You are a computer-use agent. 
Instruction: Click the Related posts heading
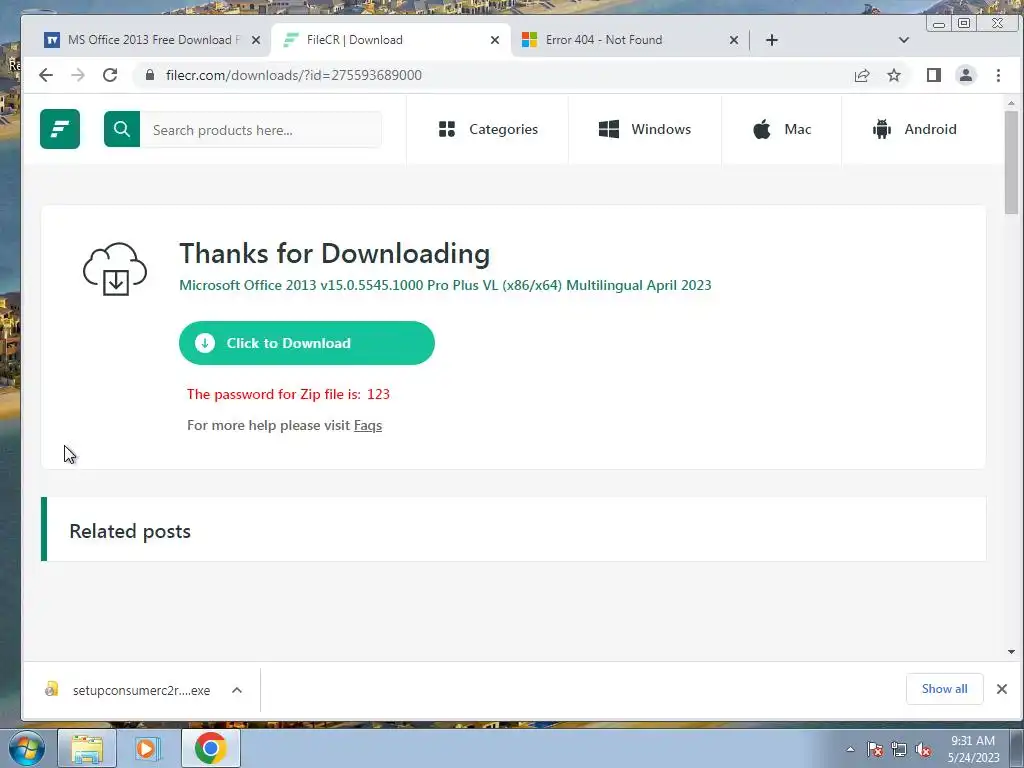click(x=130, y=531)
